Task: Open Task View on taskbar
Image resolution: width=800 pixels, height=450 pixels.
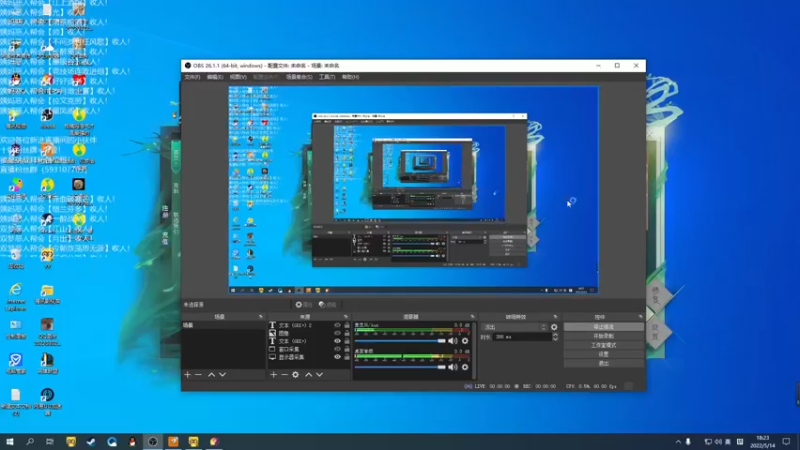Action: coord(49,441)
